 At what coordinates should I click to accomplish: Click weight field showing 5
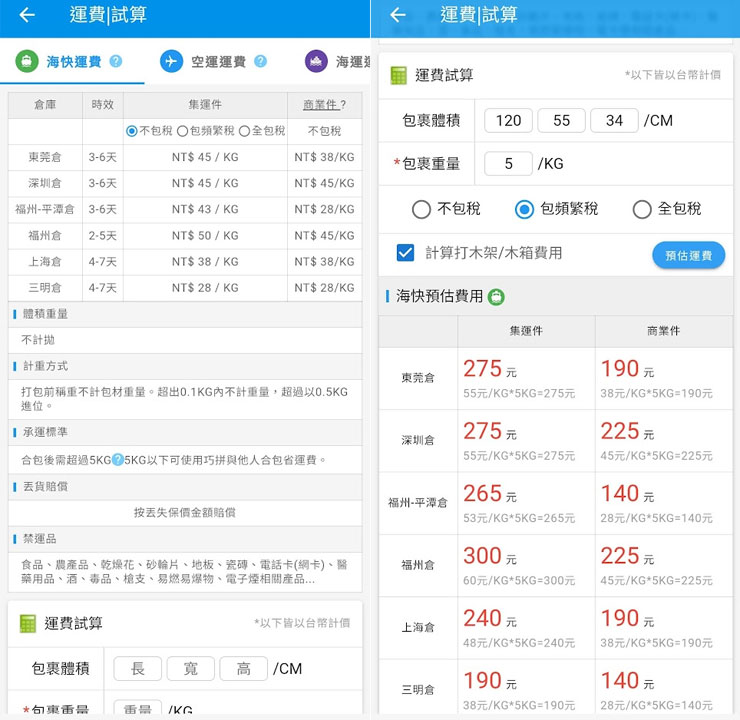point(508,164)
